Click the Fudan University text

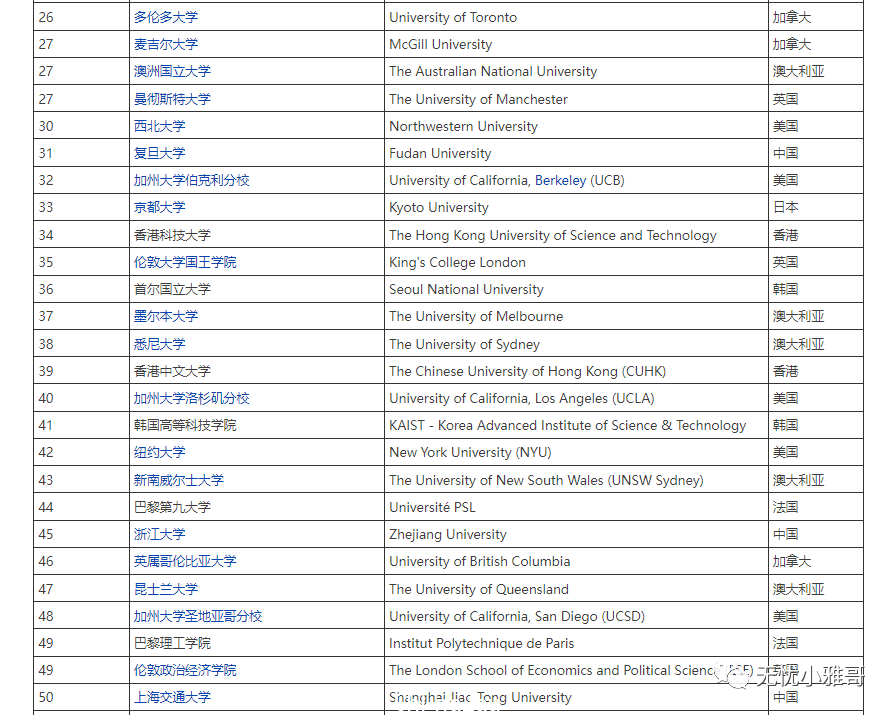coord(440,153)
